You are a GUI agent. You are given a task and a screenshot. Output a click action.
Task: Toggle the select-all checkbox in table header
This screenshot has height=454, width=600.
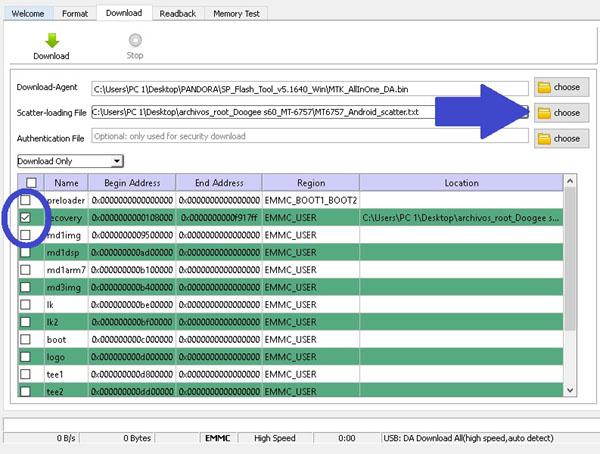[31, 183]
